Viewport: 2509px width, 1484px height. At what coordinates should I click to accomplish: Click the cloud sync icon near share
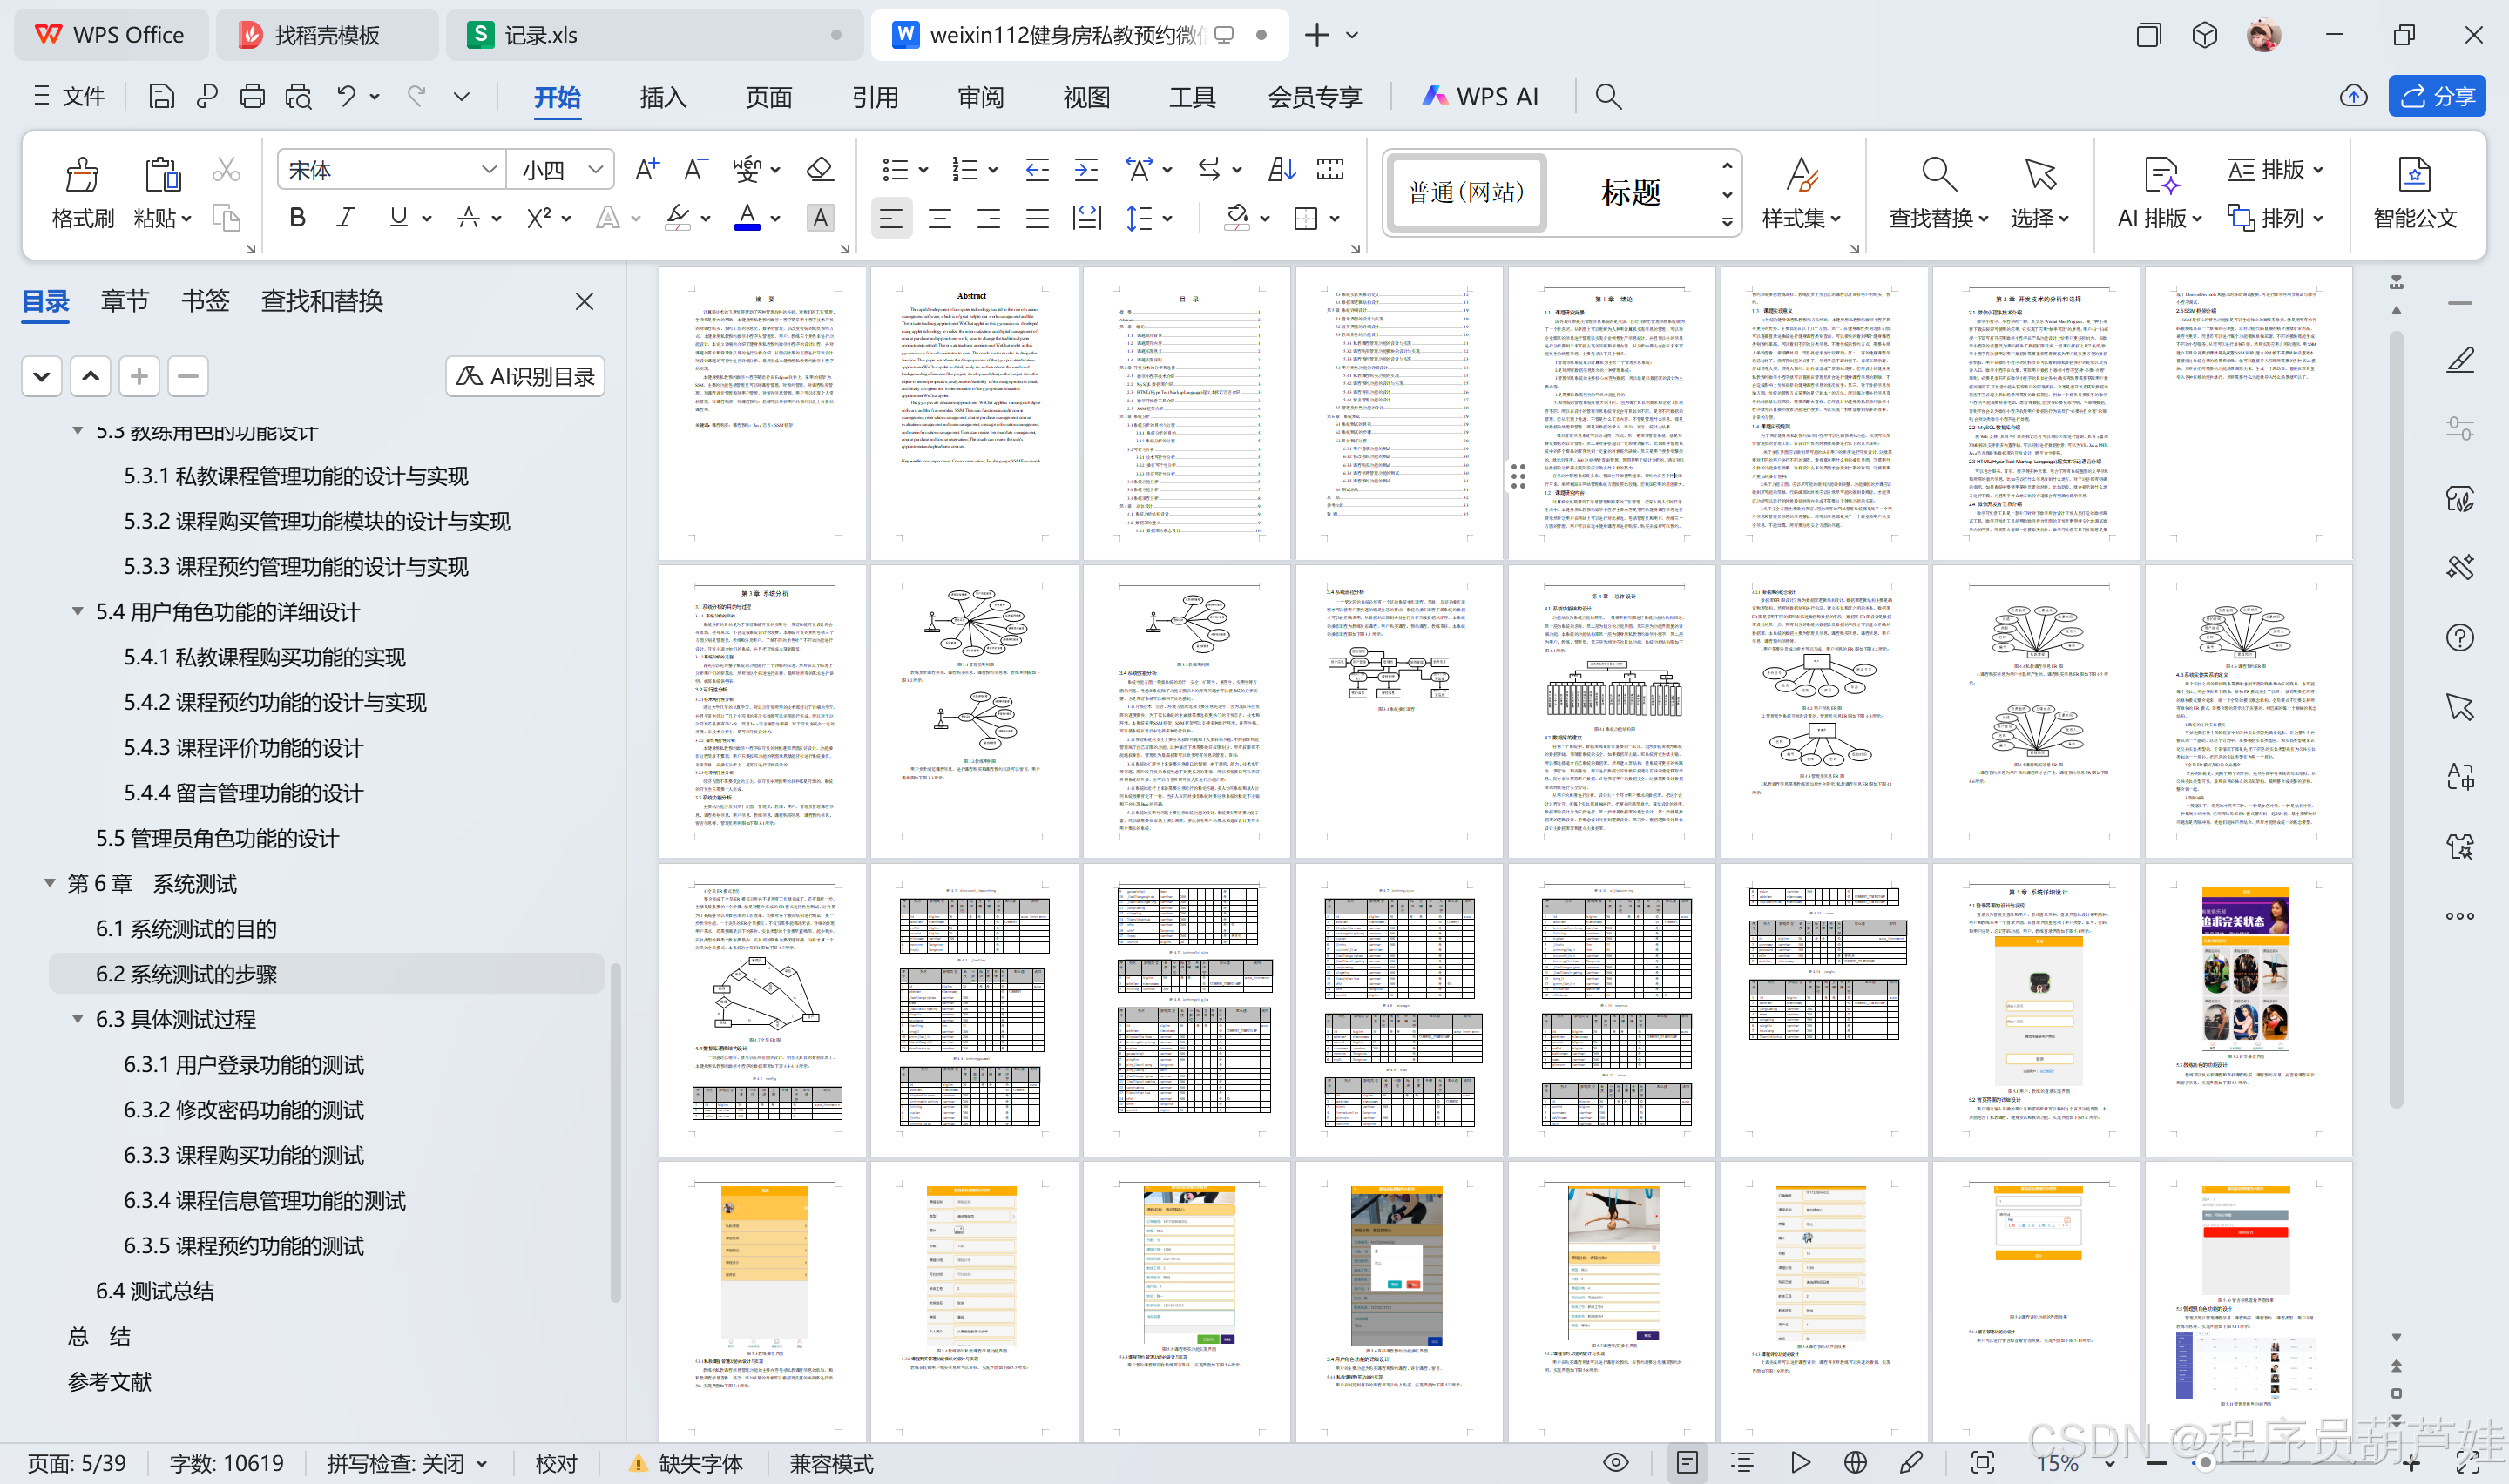[x=2353, y=96]
